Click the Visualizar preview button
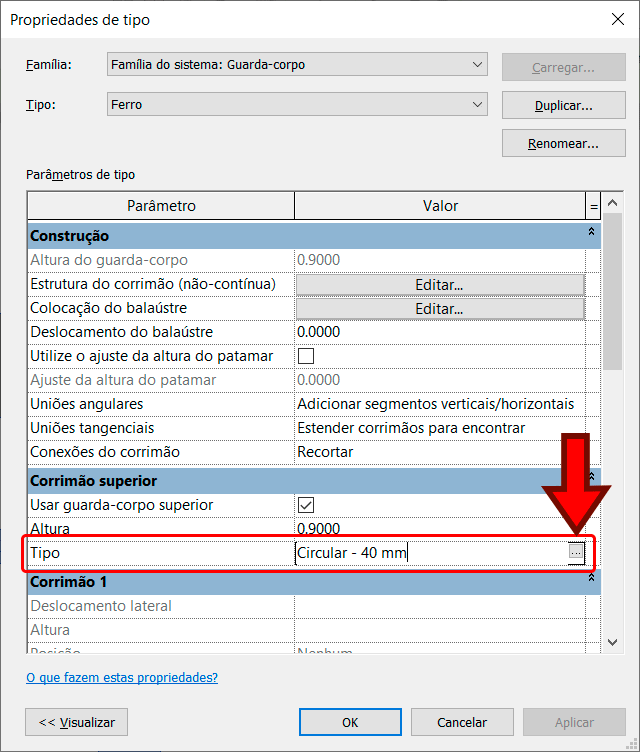The height and width of the screenshot is (752, 640). [77, 722]
